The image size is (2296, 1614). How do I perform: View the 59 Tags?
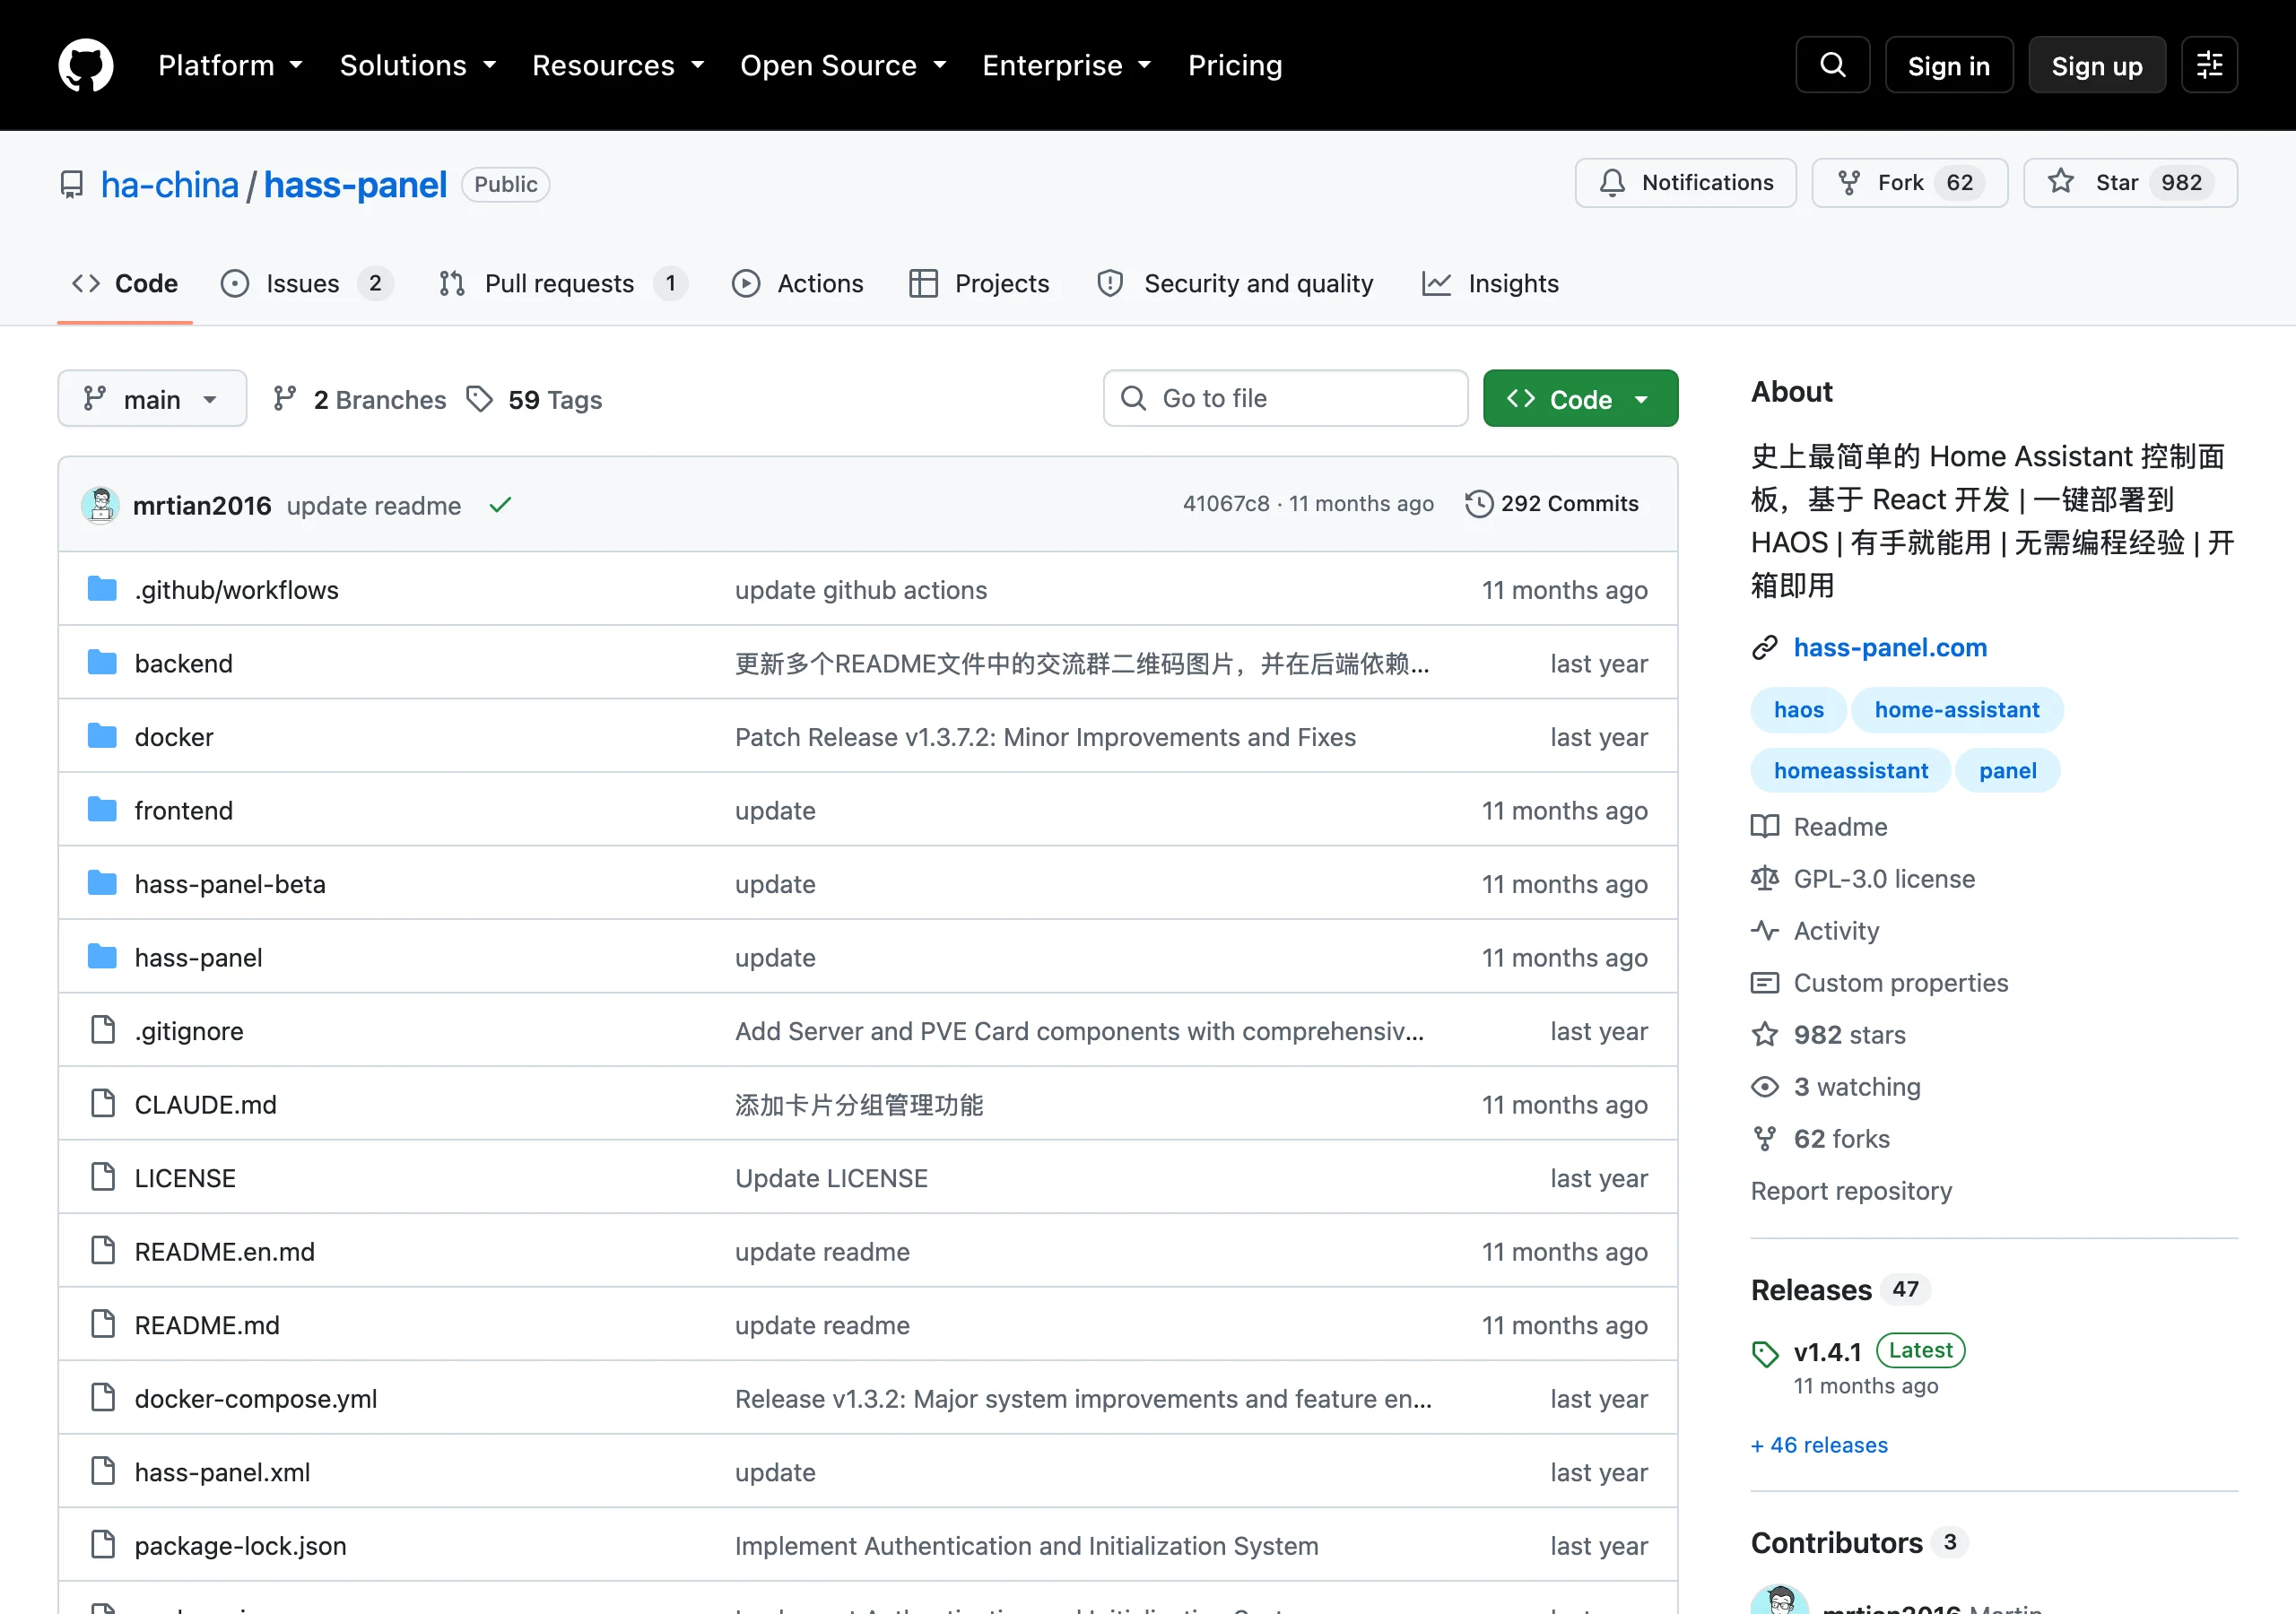click(x=535, y=399)
